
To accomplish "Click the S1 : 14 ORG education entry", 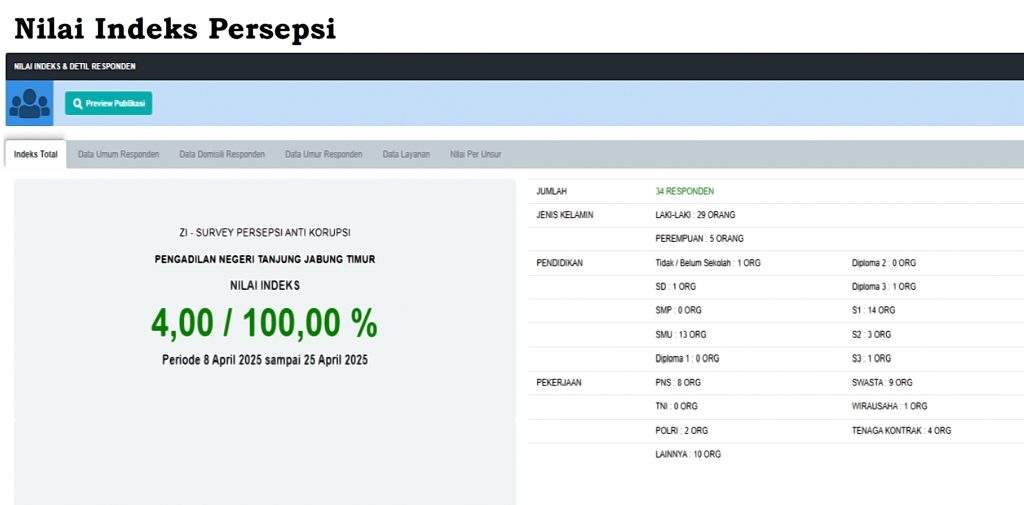I will point(873,311).
